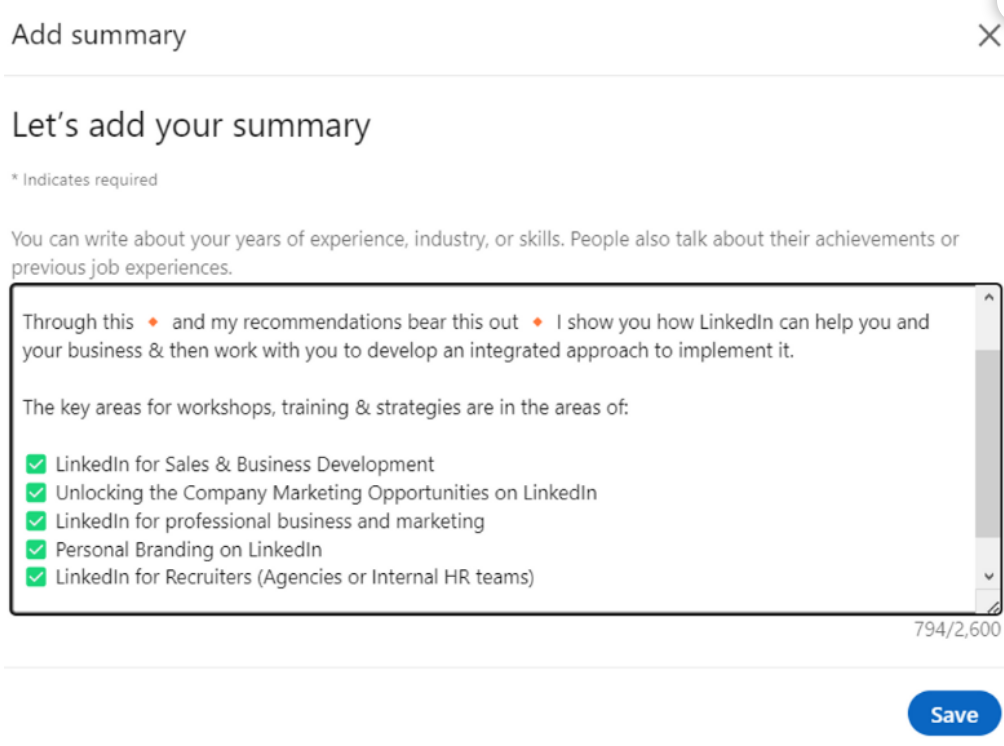The height and width of the screenshot is (746, 1004).
Task: Click the green checkmark beside Unlocking the Company Marketing
Action: 36,492
